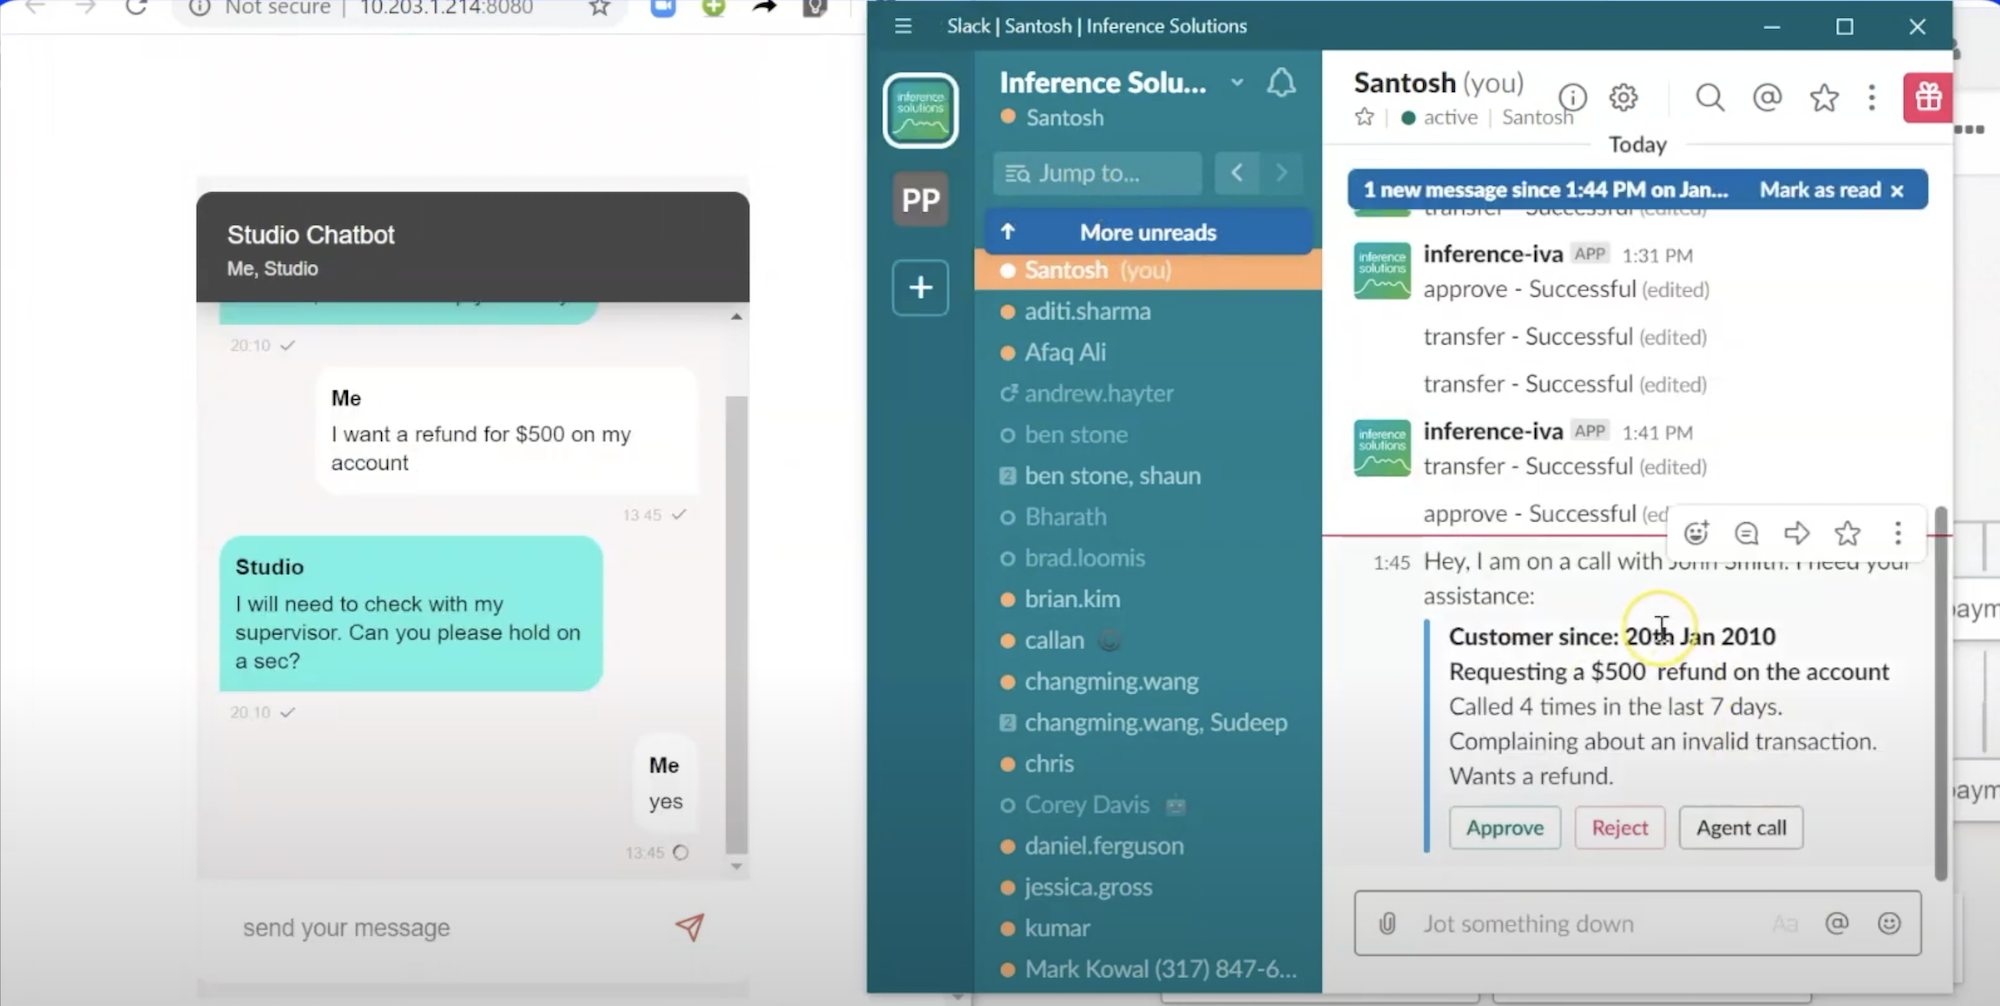Click the Reject button
This screenshot has width=2000, height=1006.
pyautogui.click(x=1620, y=828)
